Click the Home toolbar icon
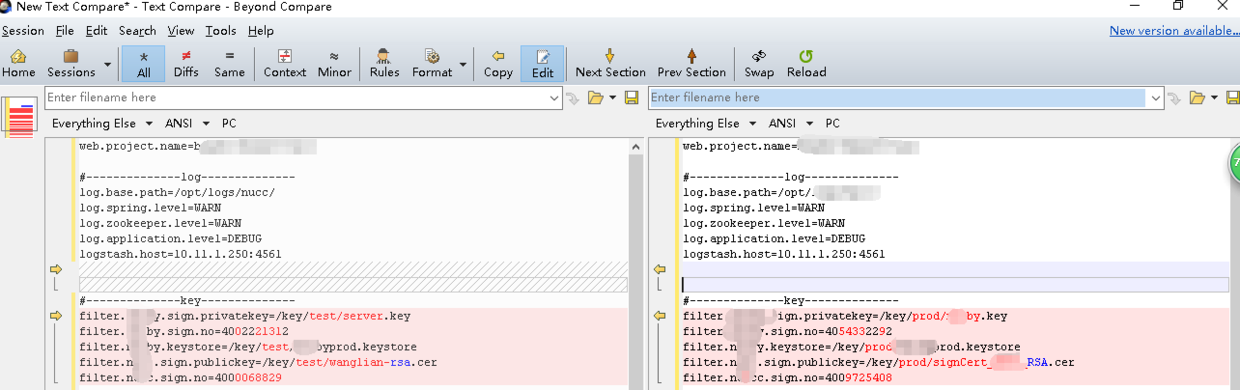Viewport: 1240px width, 390px height. click(x=18, y=63)
